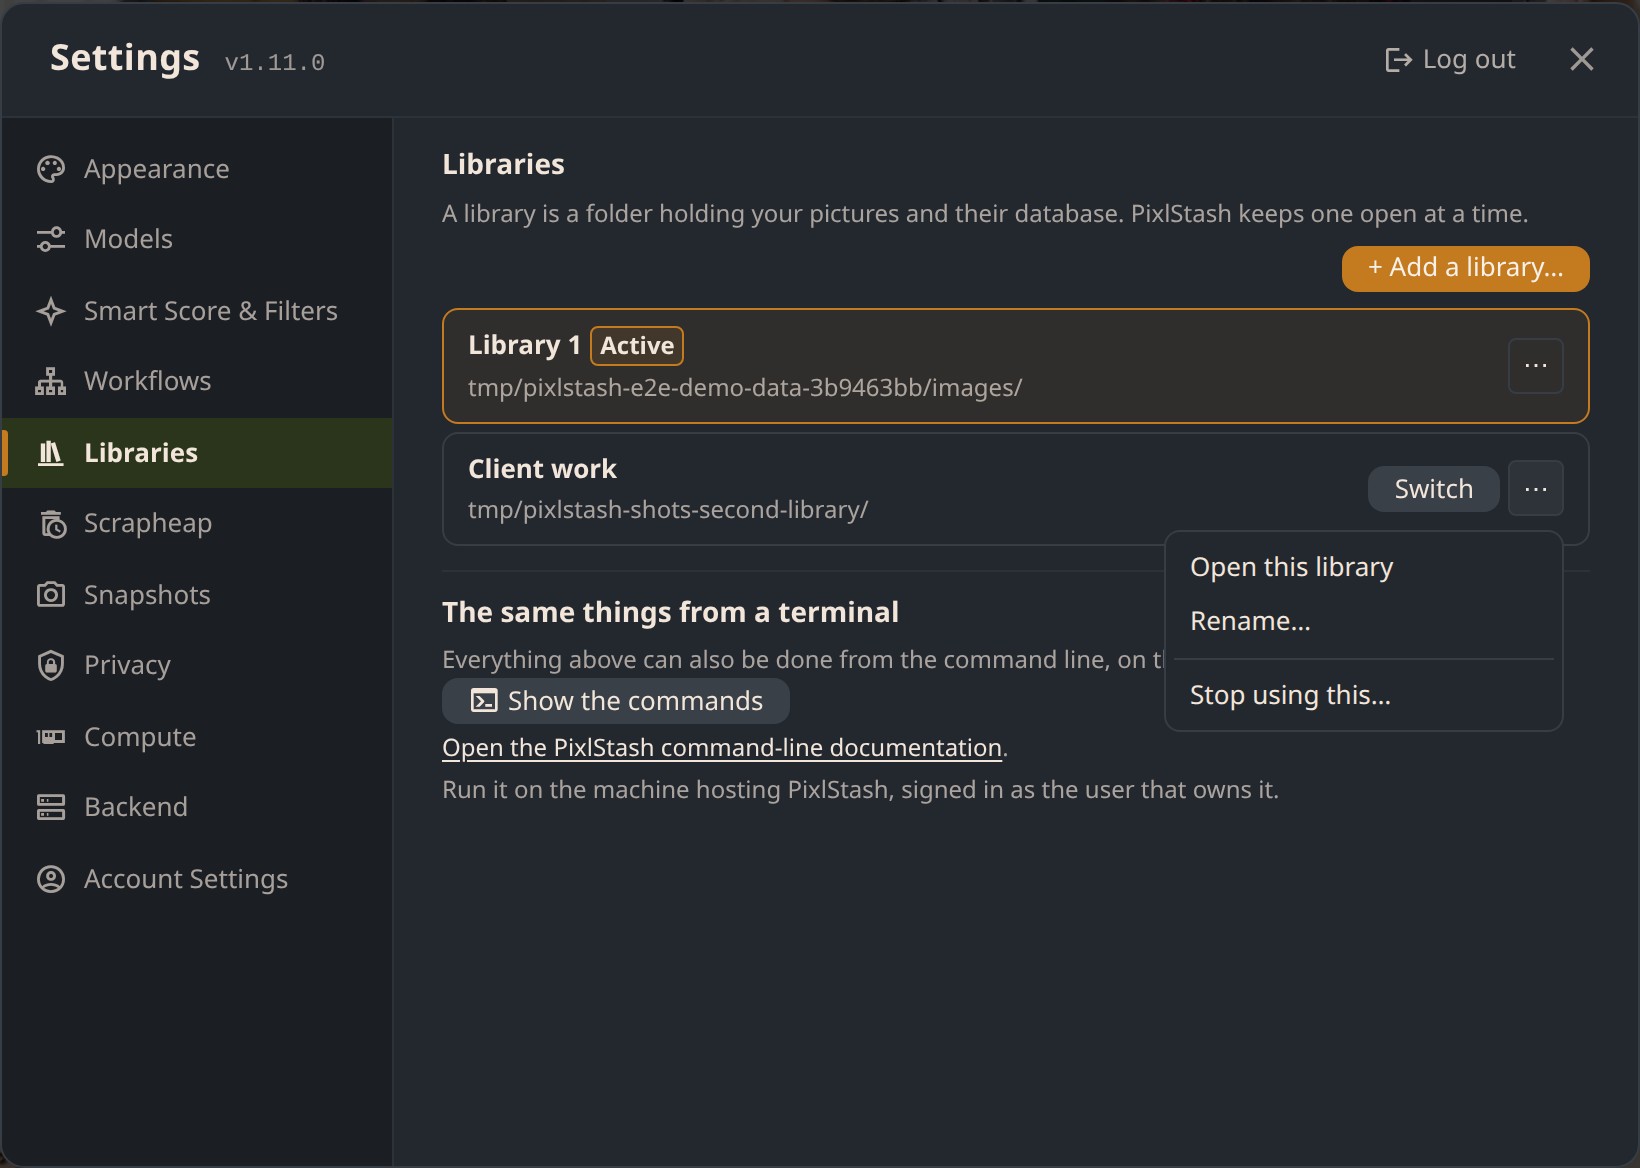Click 'The same things from a terminal' heading
The height and width of the screenshot is (1168, 1640).
pos(670,612)
